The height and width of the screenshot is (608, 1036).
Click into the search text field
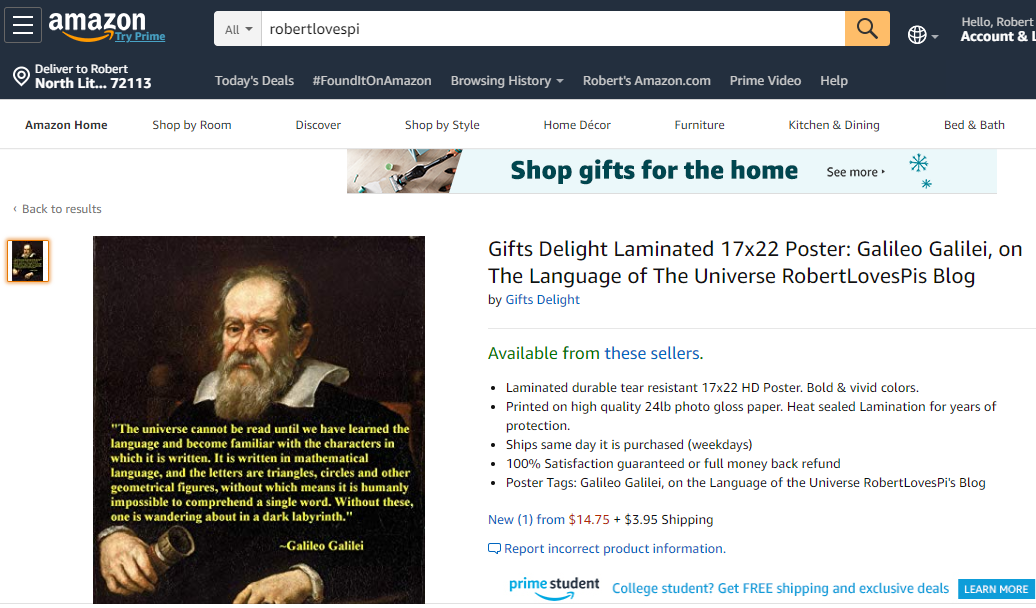point(553,29)
